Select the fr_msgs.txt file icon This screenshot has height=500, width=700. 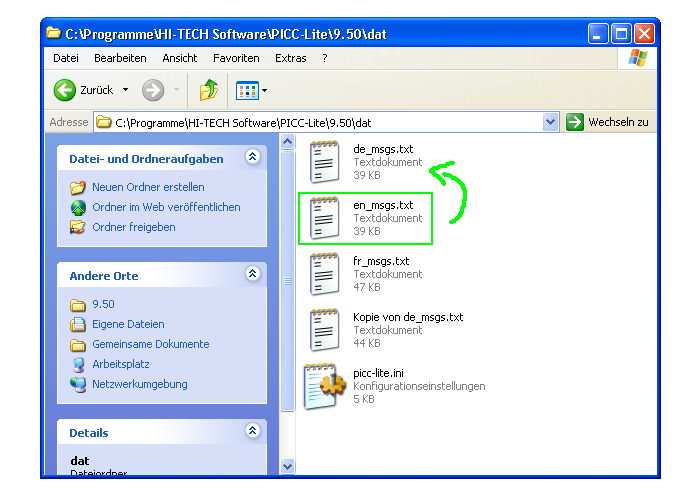point(325,274)
